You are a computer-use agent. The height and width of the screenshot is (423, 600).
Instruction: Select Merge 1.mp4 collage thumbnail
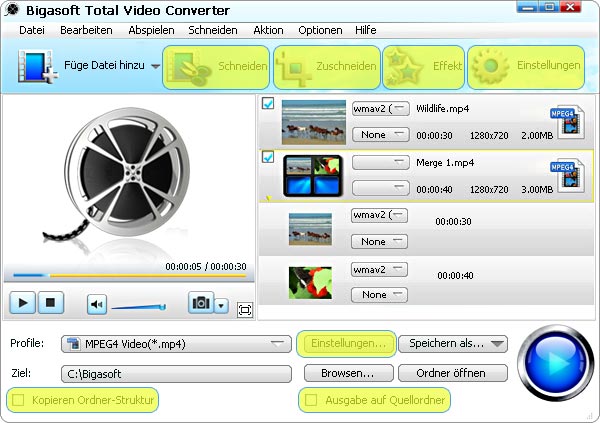(313, 176)
